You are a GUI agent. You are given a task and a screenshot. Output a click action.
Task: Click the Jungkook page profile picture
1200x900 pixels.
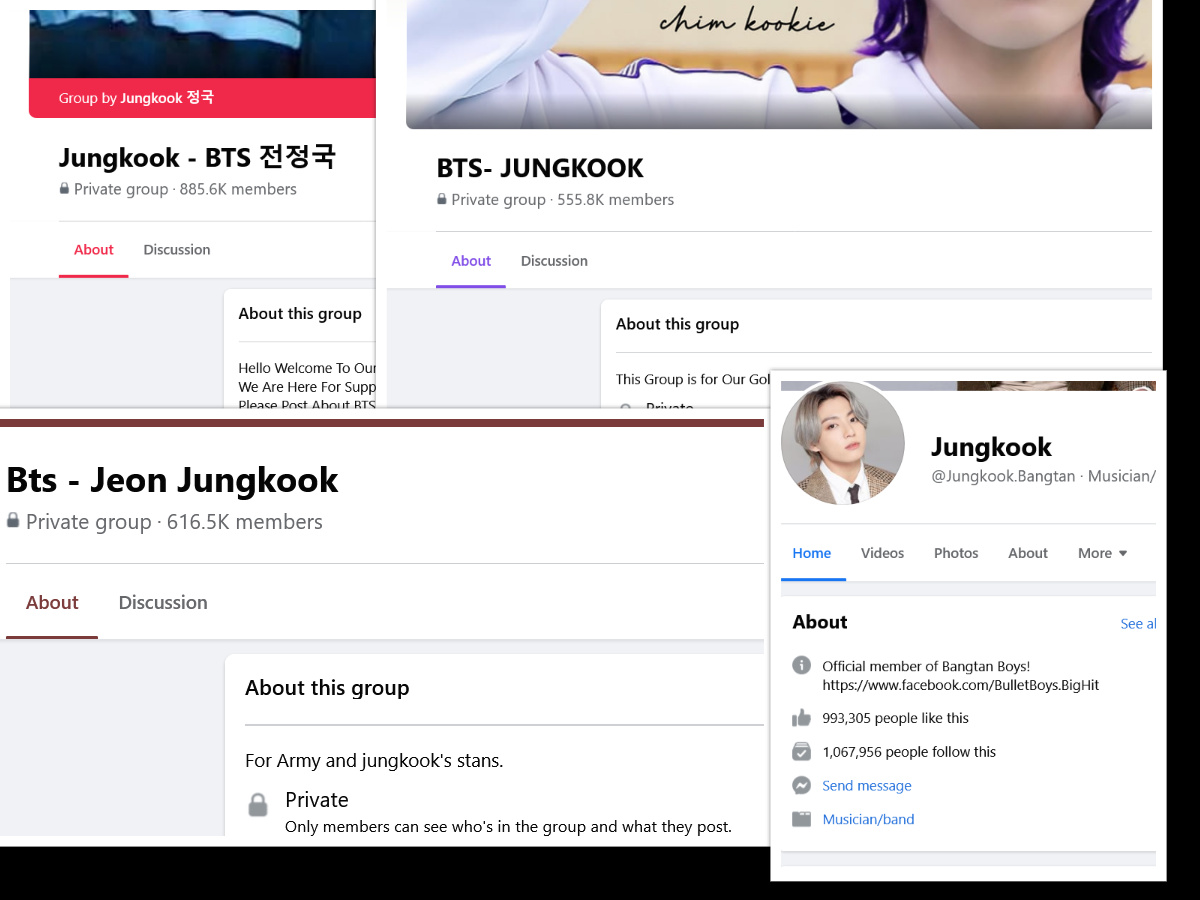842,443
